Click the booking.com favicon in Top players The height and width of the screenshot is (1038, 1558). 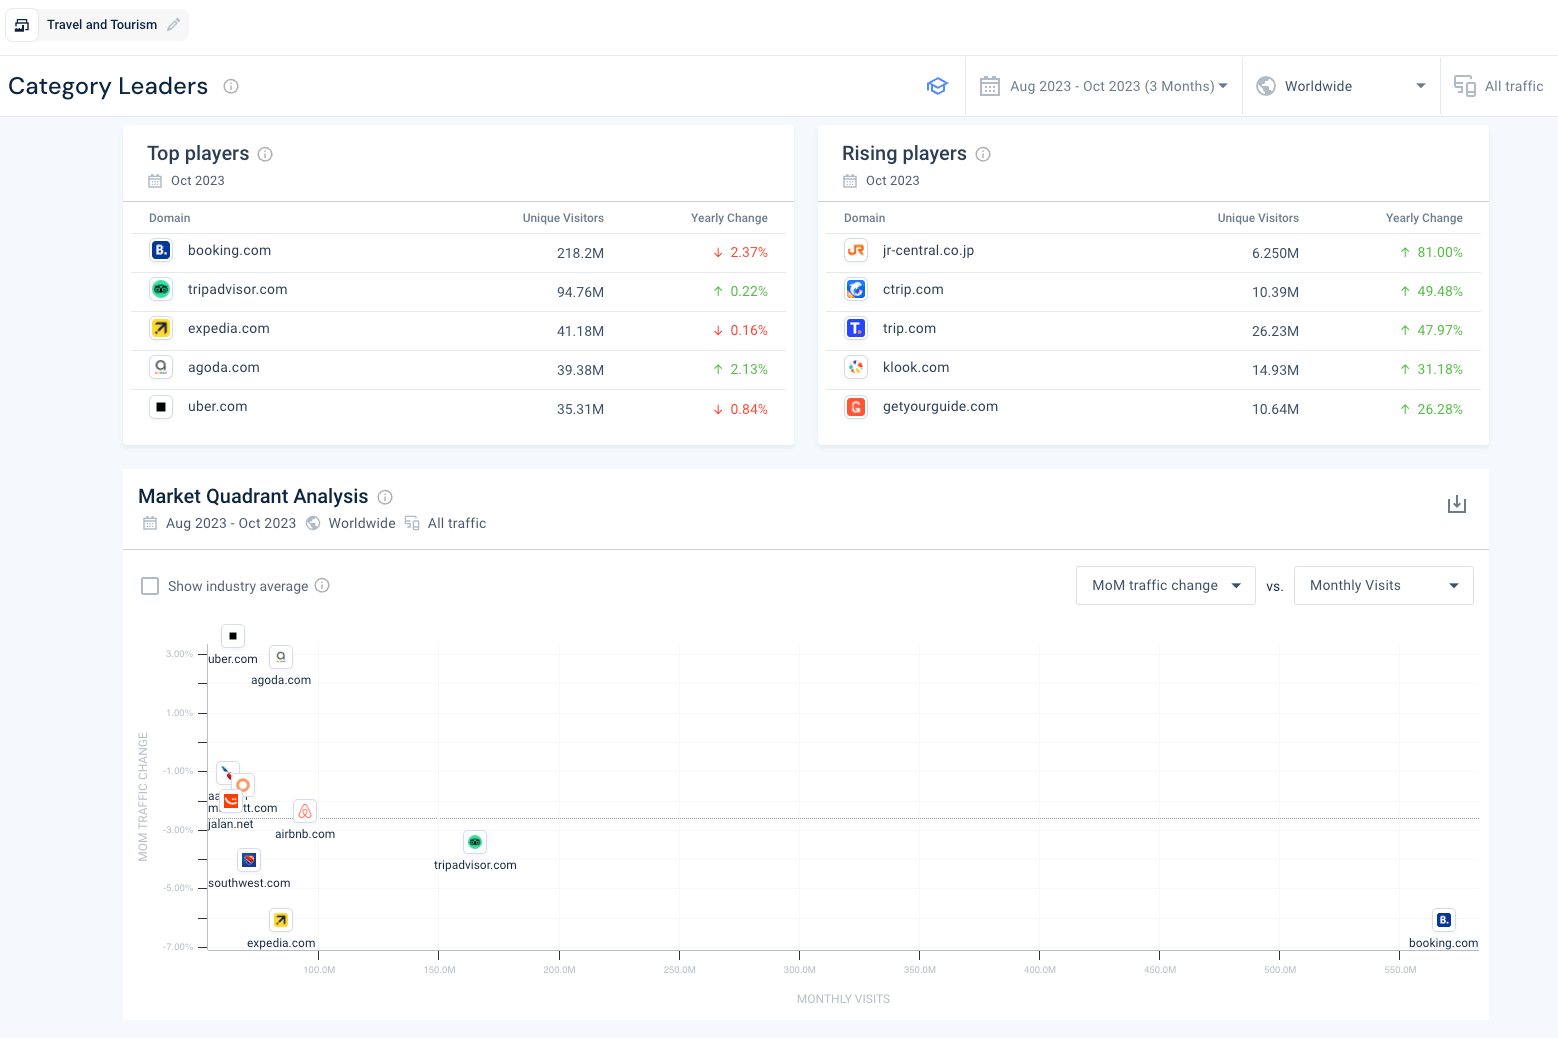pyautogui.click(x=161, y=250)
